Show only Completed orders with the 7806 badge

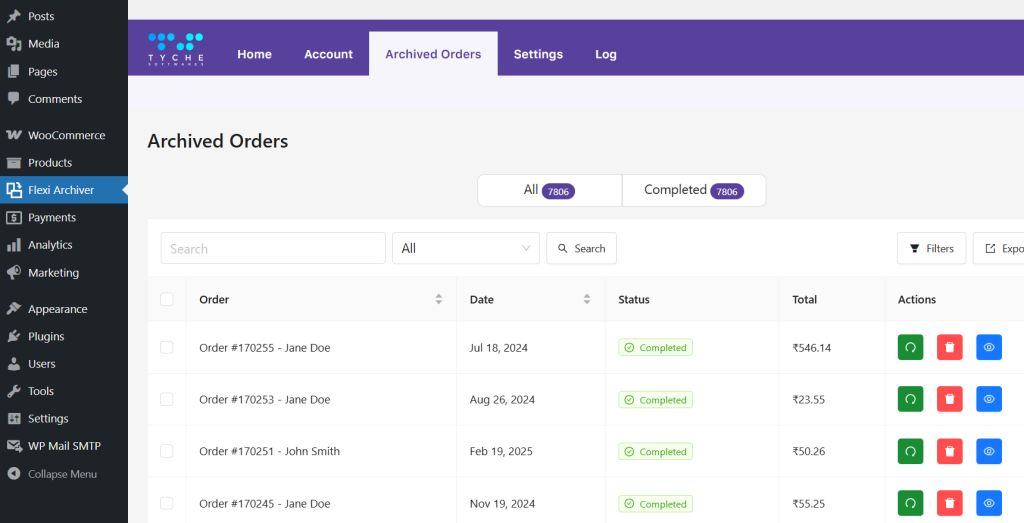[x=694, y=190]
